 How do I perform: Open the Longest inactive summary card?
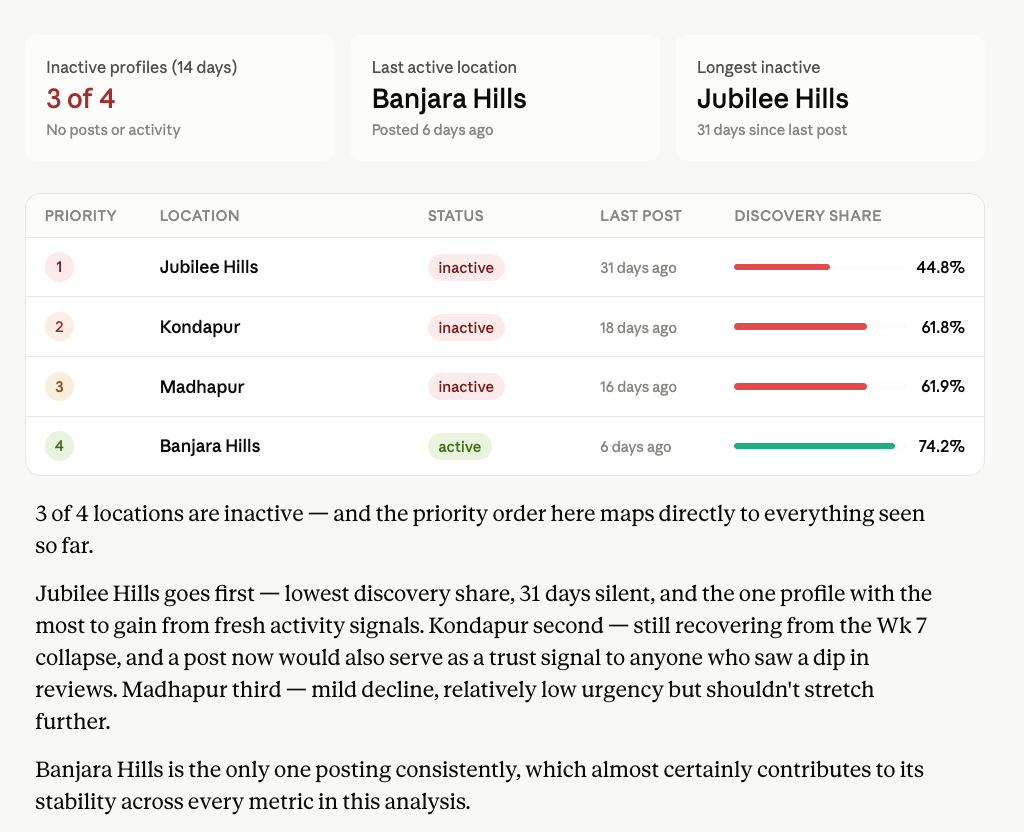[x=830, y=98]
